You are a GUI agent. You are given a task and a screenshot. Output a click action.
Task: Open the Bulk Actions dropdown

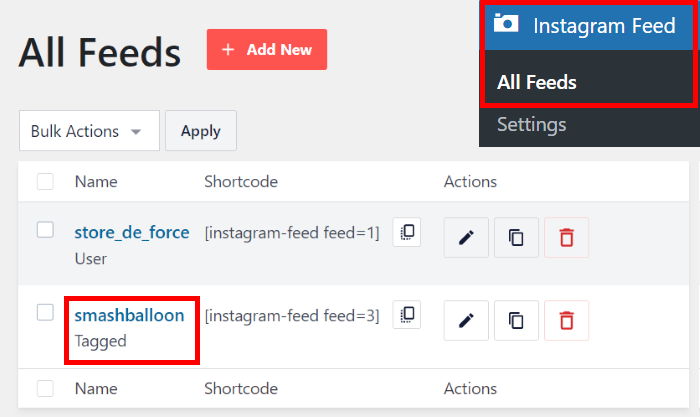coord(88,131)
